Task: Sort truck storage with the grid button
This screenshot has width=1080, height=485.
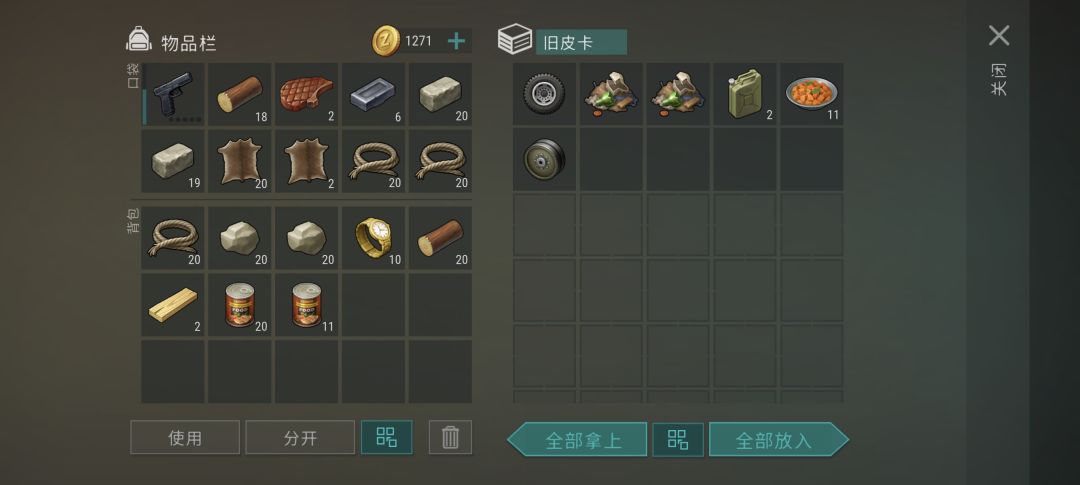Action: click(678, 440)
